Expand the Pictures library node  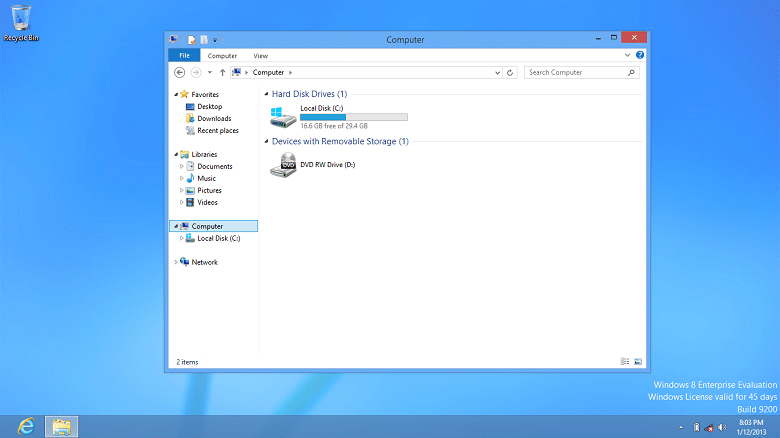(x=182, y=190)
